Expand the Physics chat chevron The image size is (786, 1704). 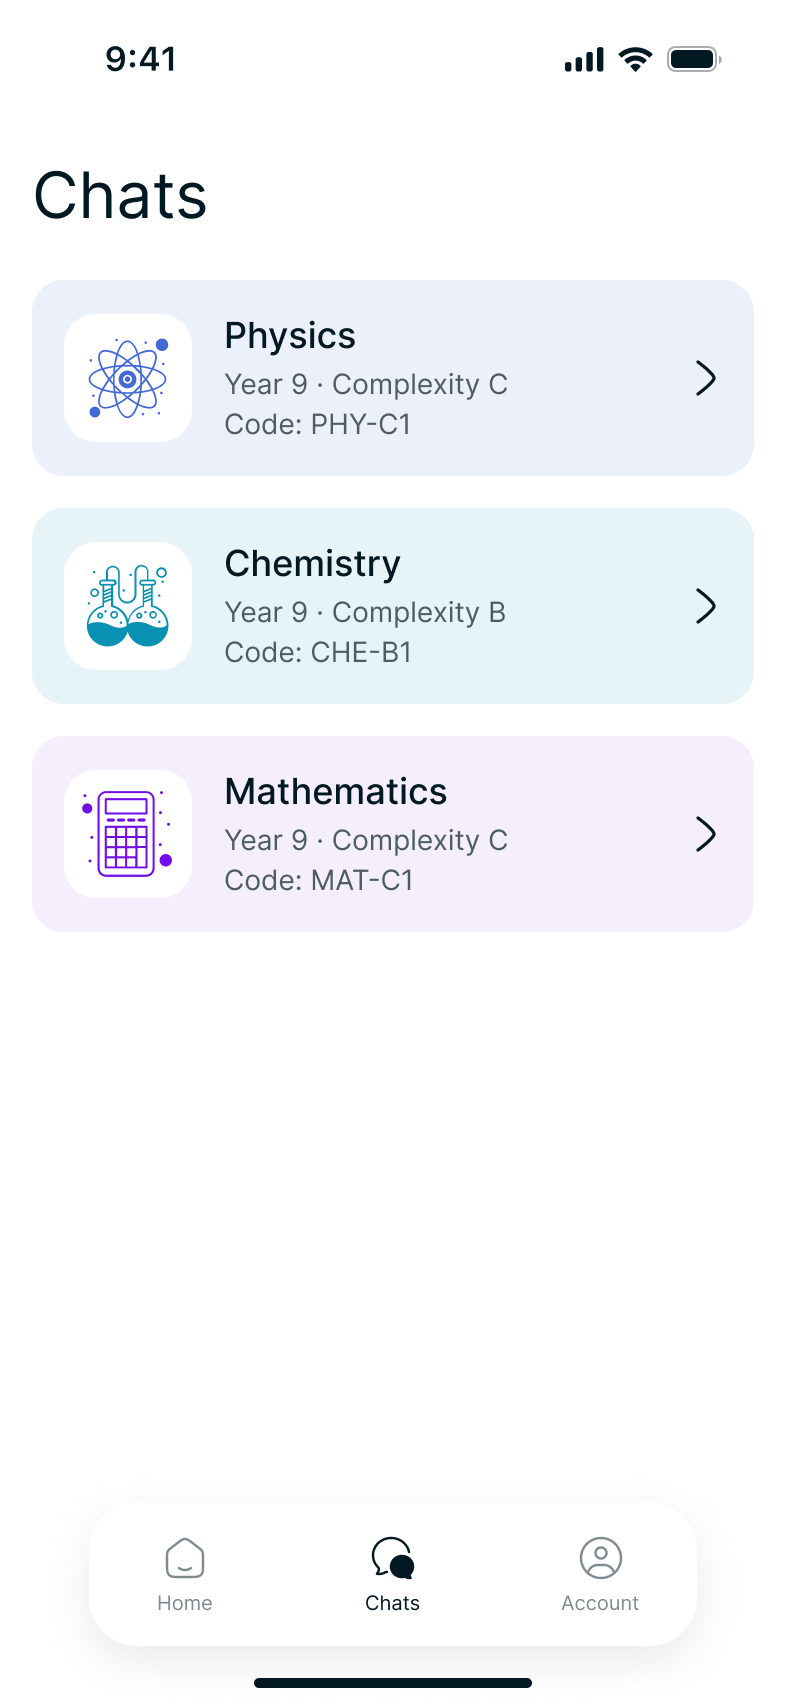point(706,378)
